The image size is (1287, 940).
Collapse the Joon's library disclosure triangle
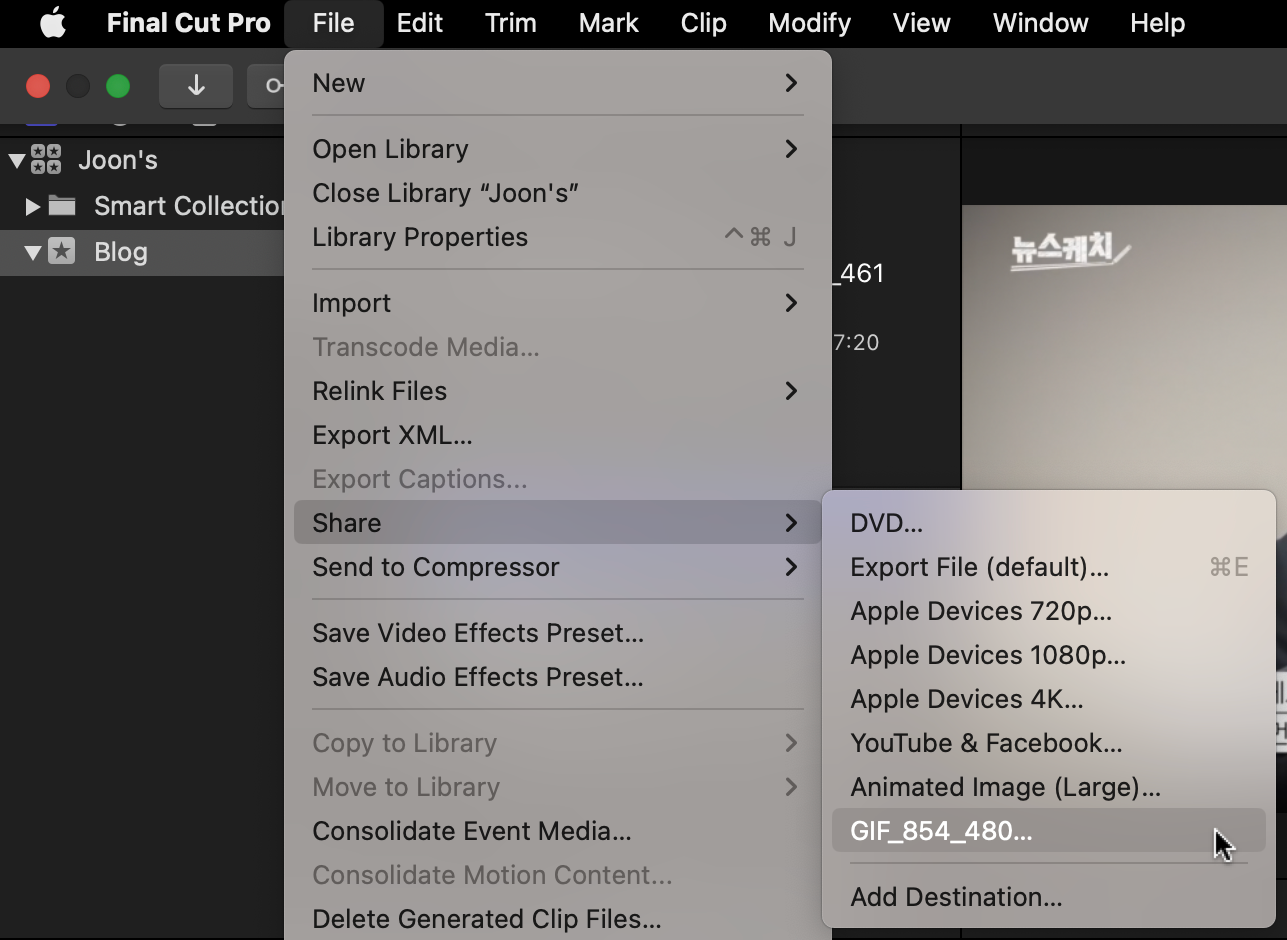16,160
